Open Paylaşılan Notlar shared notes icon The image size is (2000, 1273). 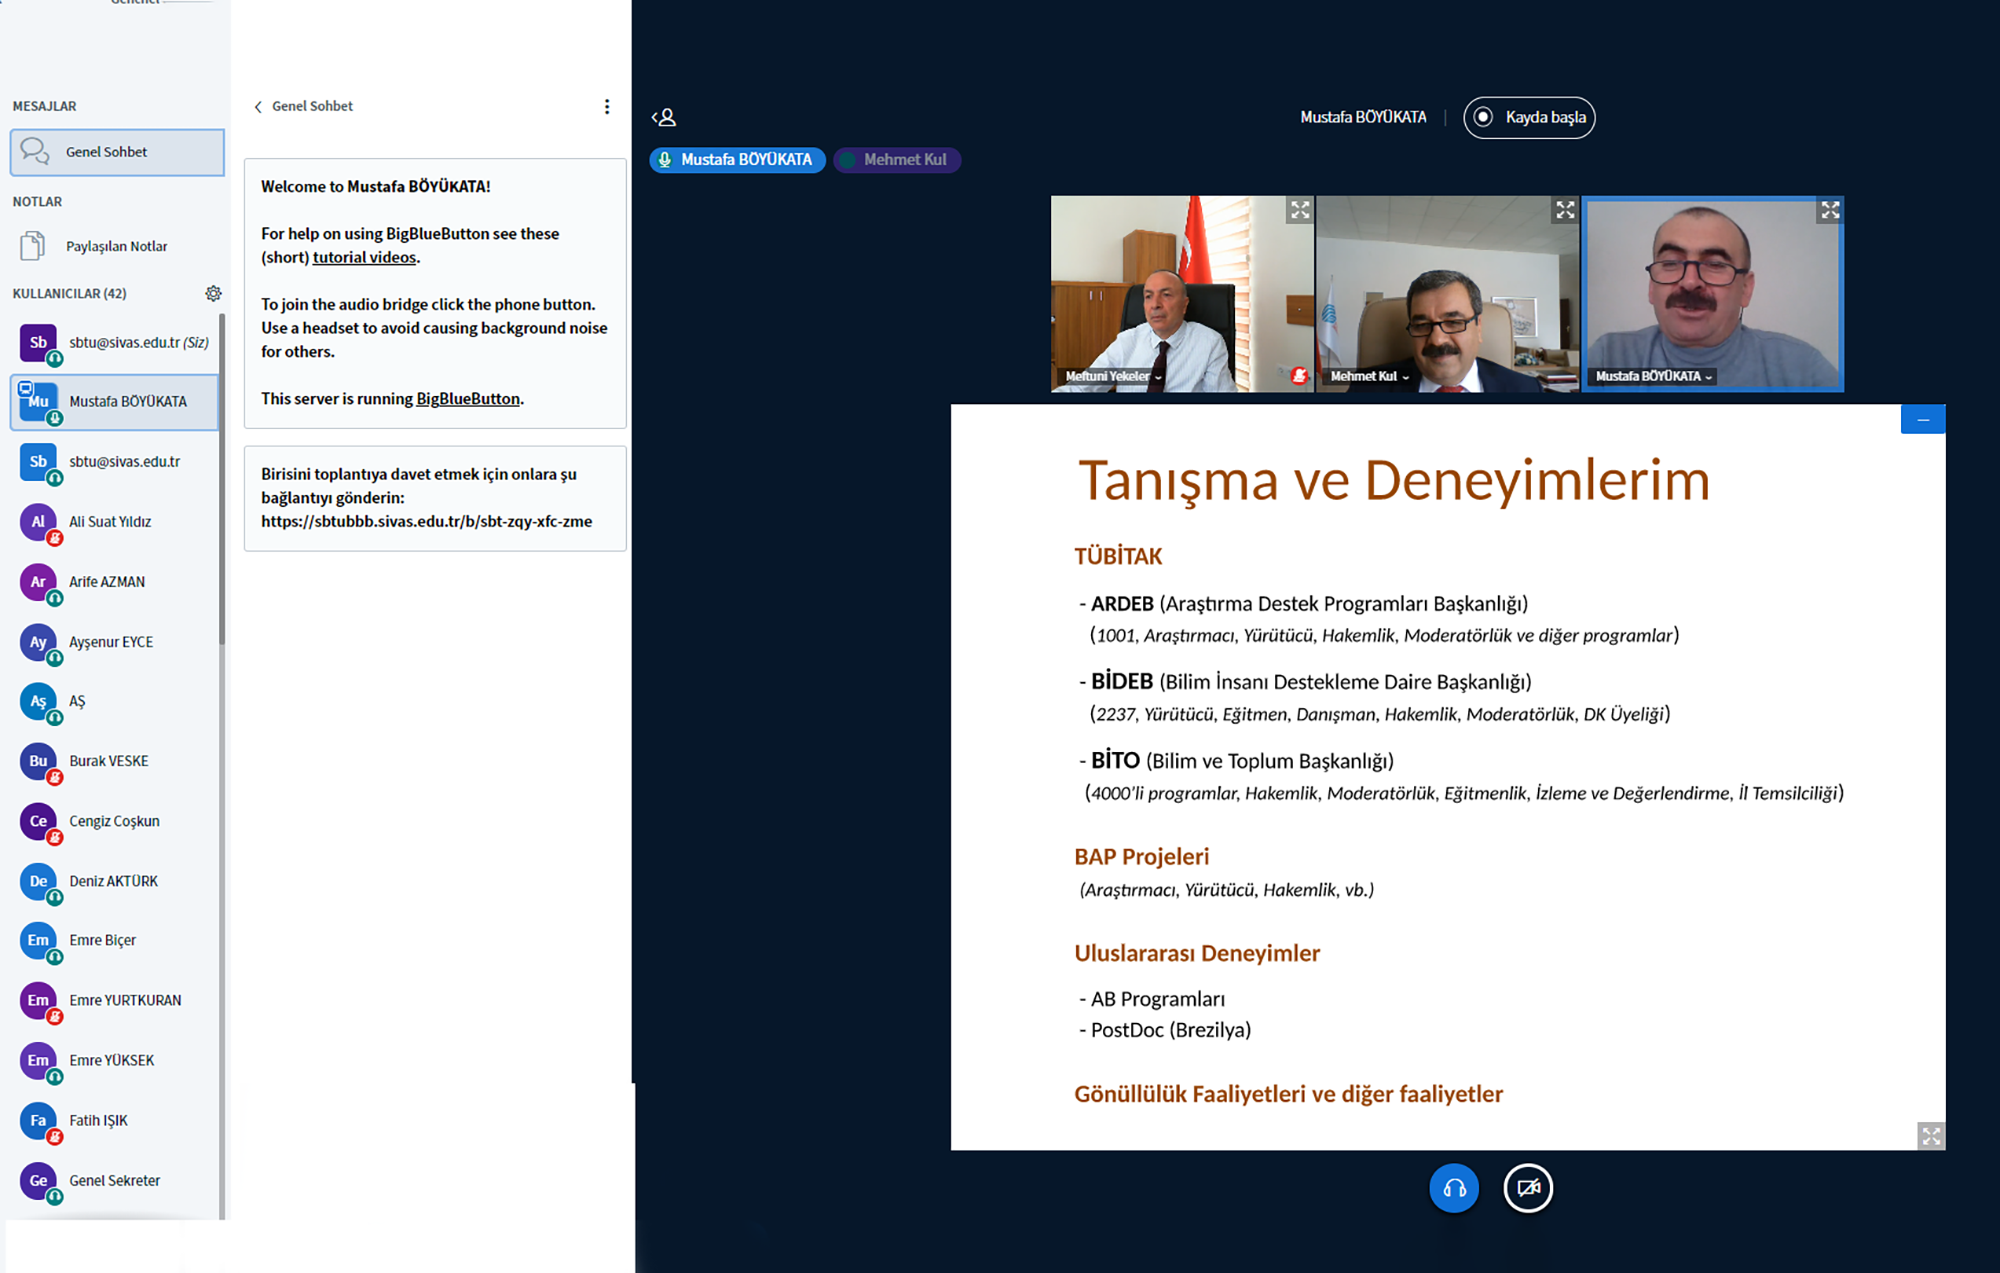[x=33, y=246]
